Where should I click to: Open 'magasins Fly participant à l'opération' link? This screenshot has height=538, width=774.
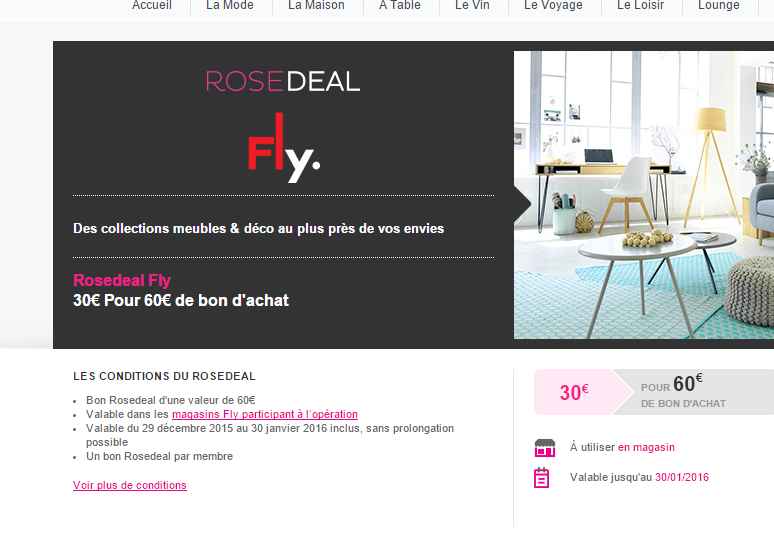[x=265, y=414]
